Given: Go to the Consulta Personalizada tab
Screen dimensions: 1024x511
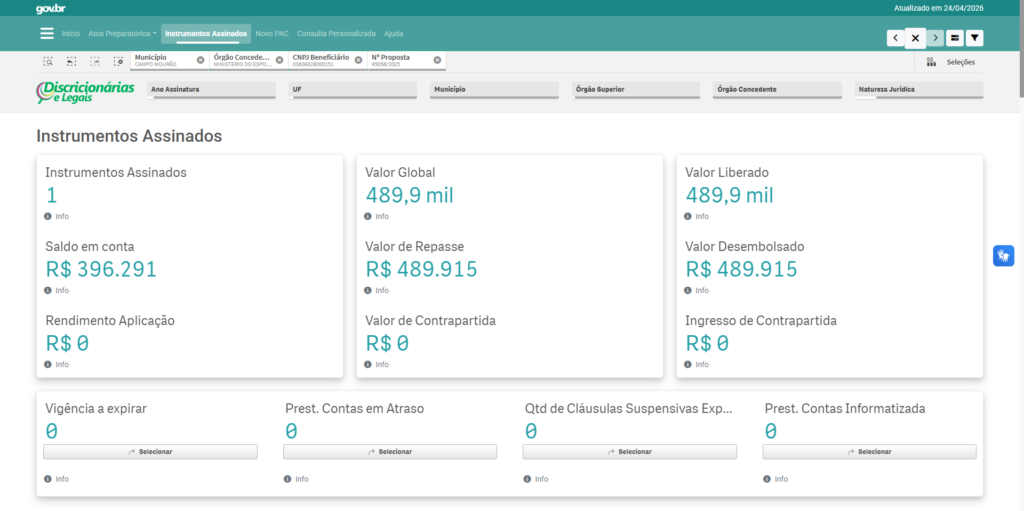Looking at the screenshot, I should (336, 33).
